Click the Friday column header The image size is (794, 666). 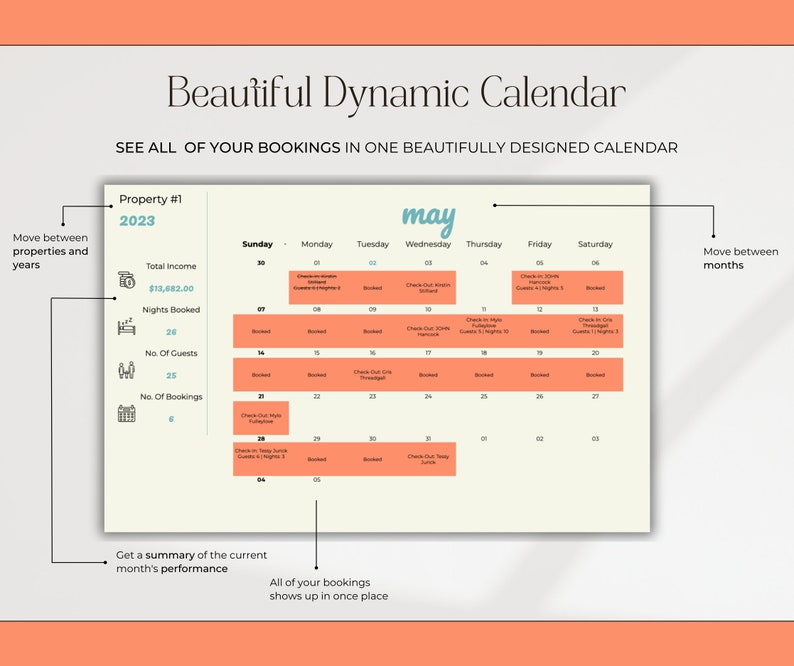(540, 244)
